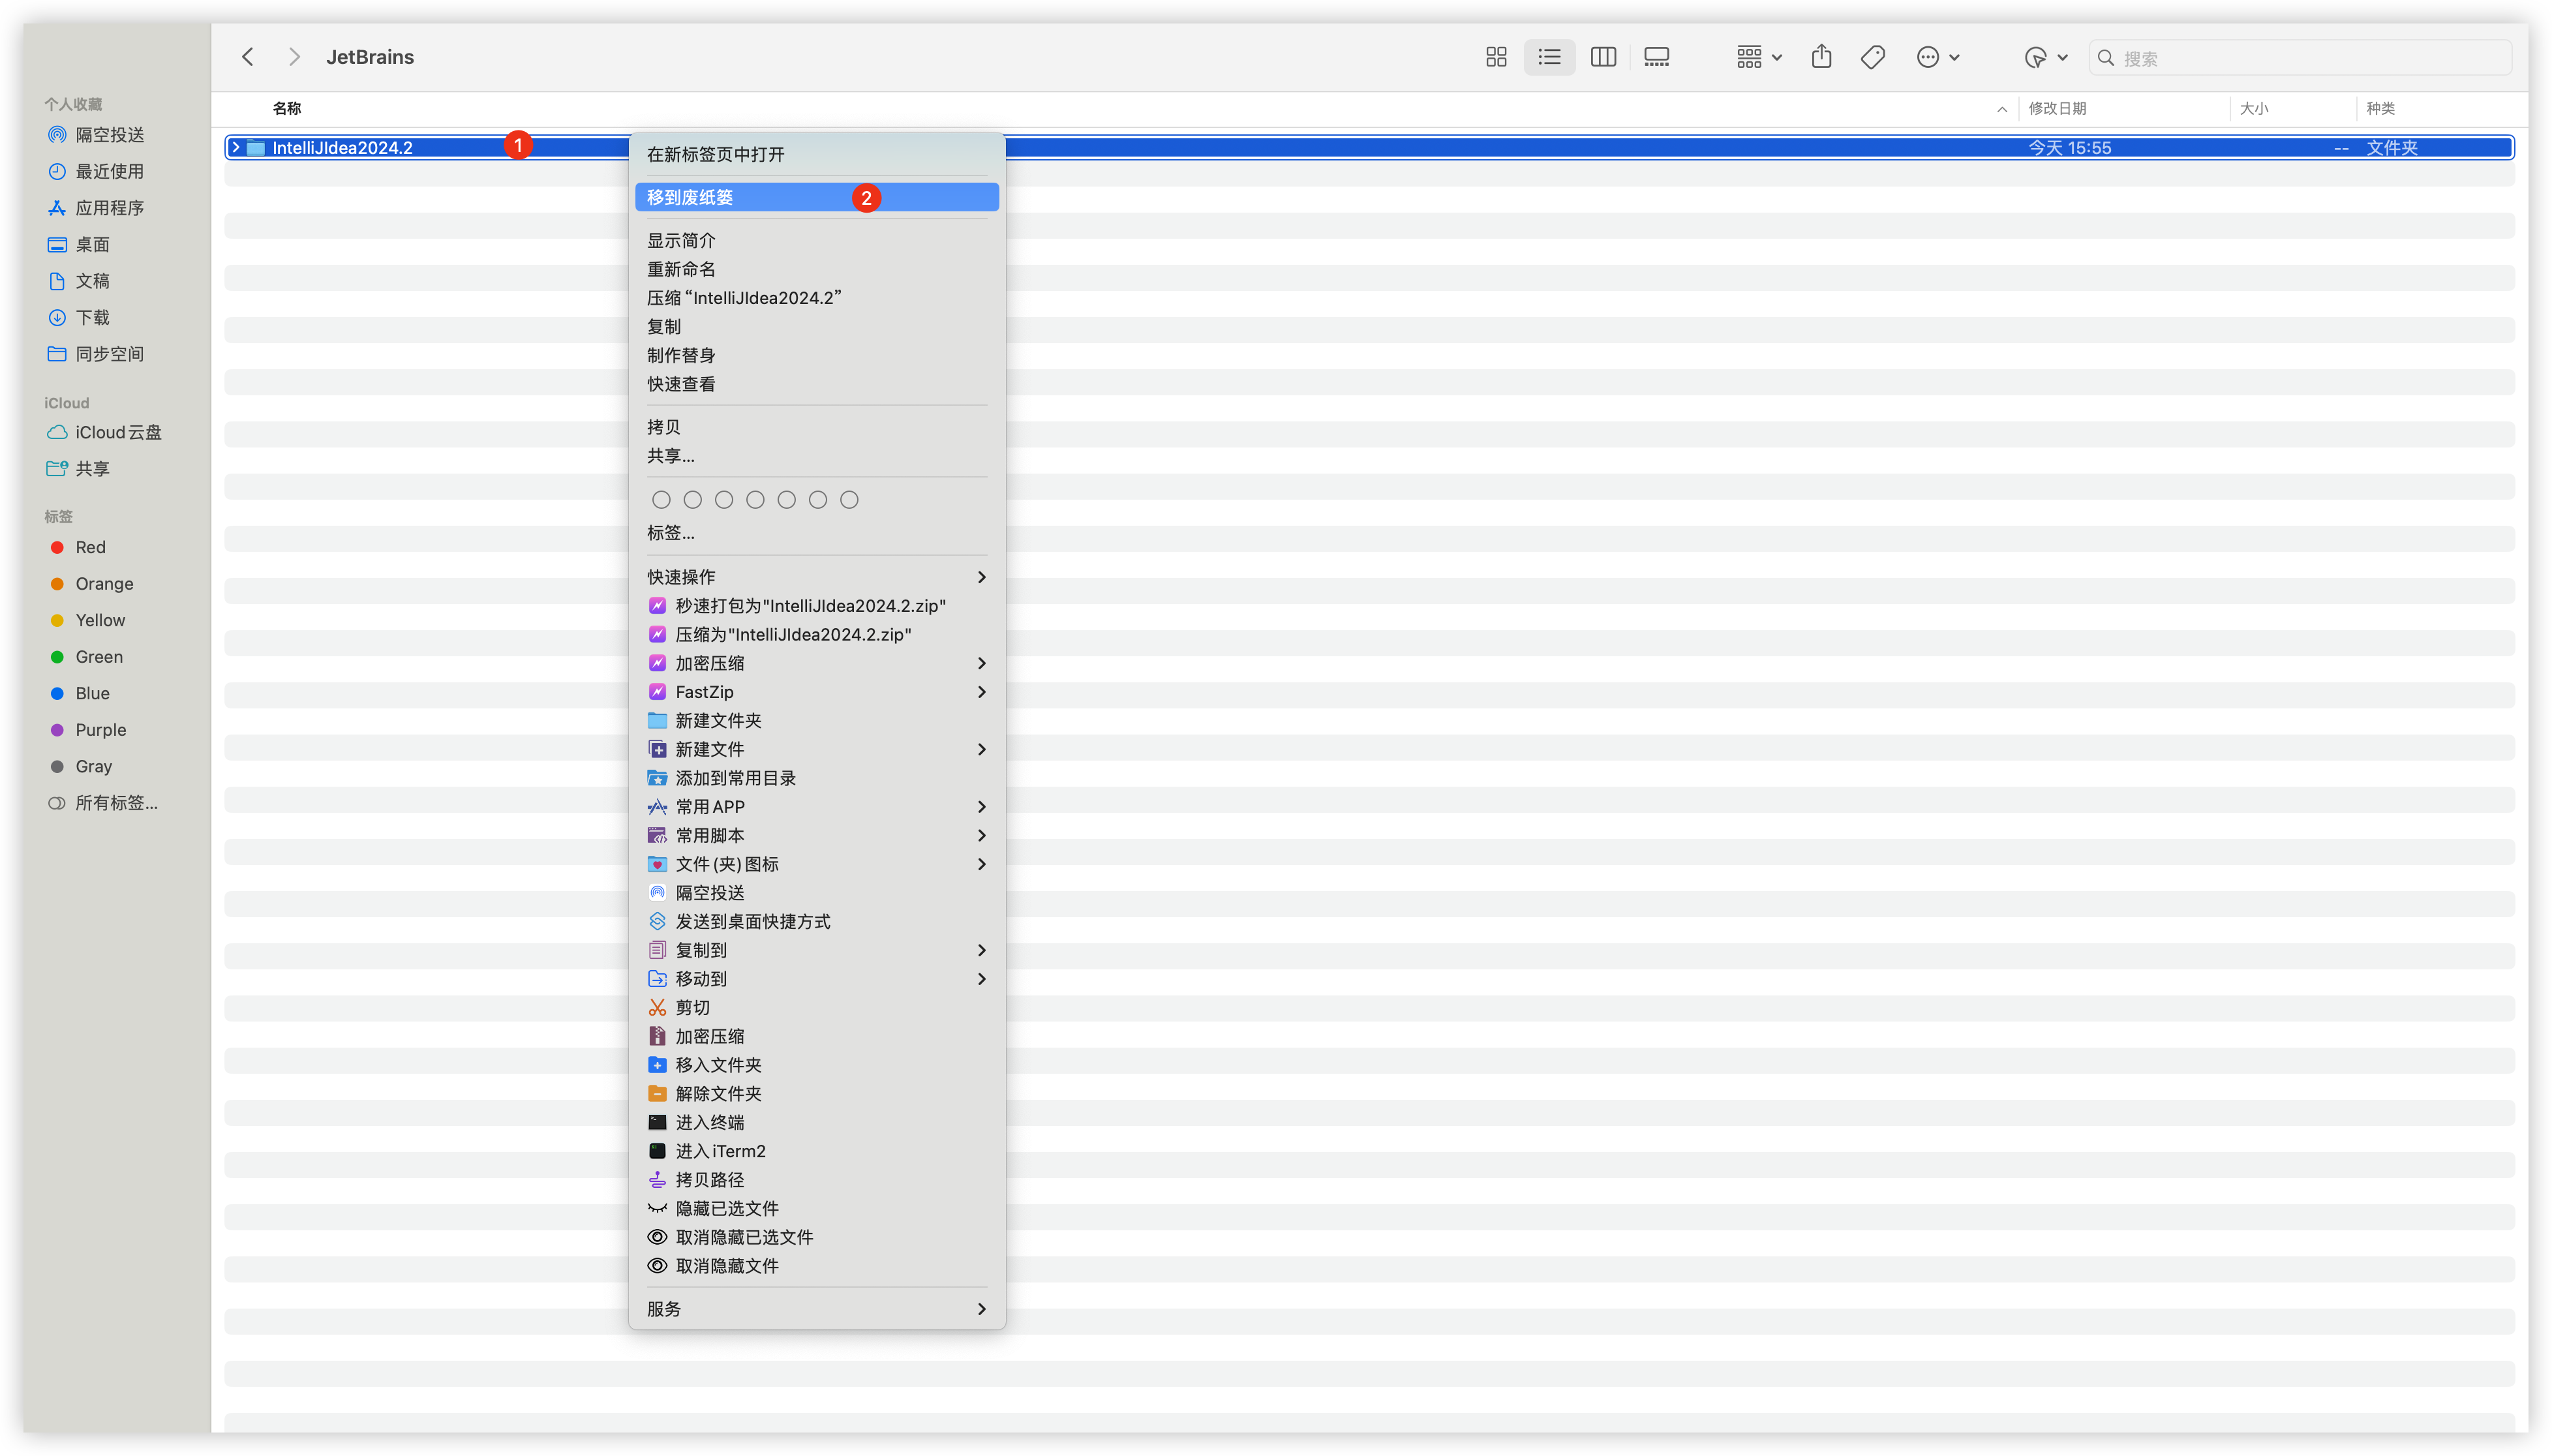2552x1456 pixels.
Task: Filter by the Red tag in sidebar
Action: pyautogui.click(x=90, y=547)
